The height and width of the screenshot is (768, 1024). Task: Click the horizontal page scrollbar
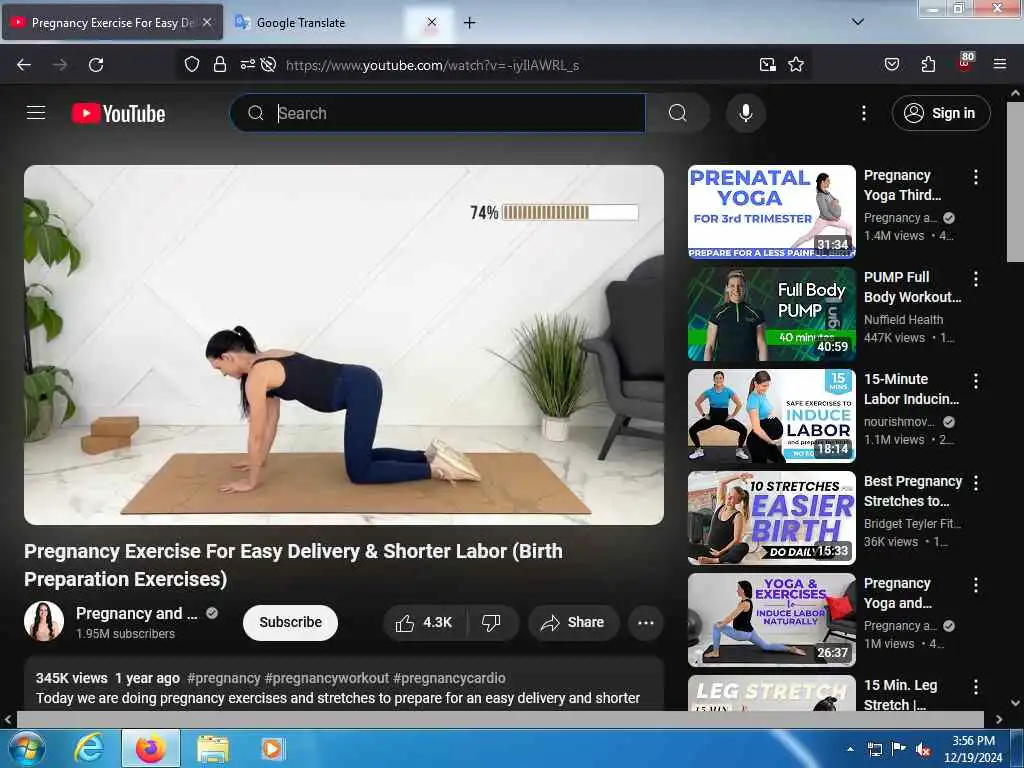(x=500, y=719)
